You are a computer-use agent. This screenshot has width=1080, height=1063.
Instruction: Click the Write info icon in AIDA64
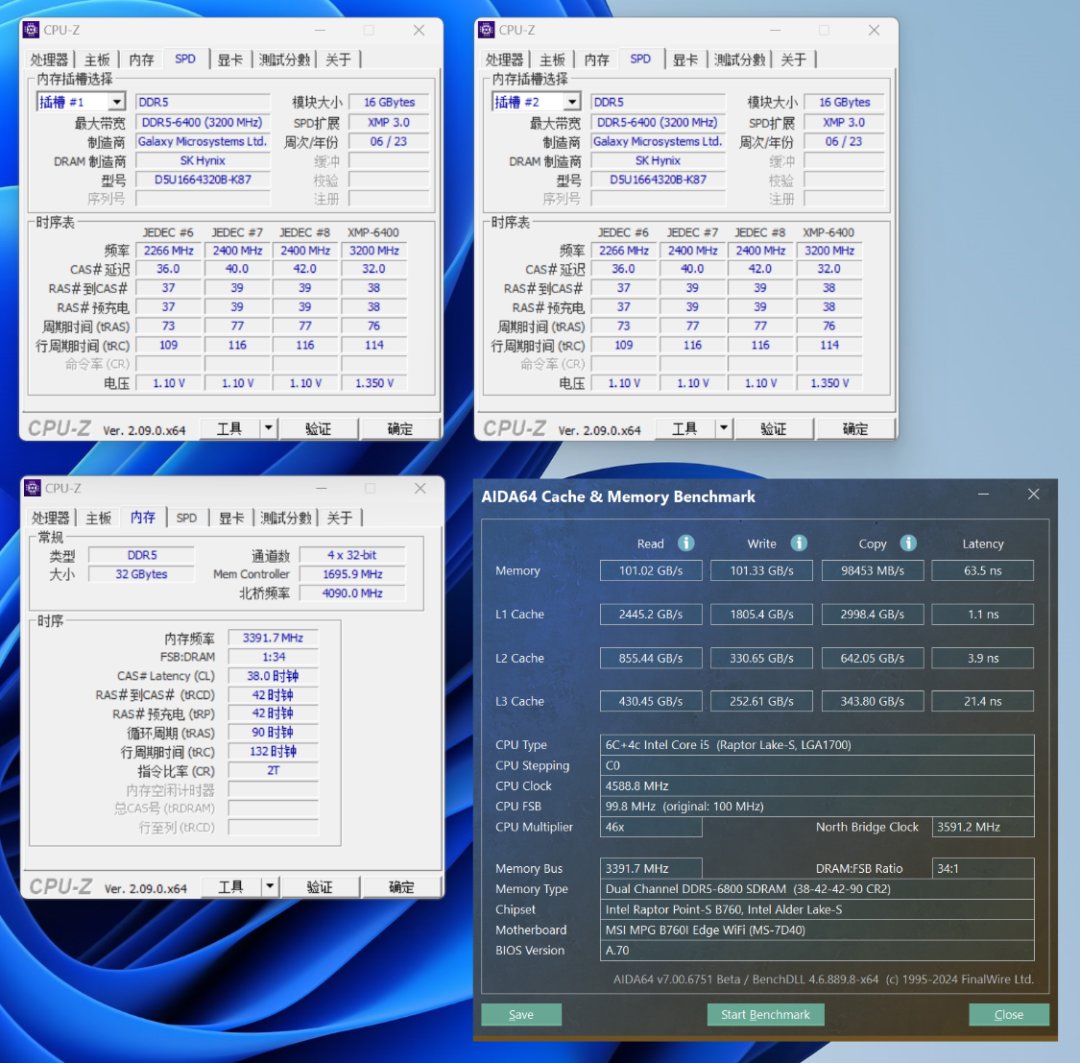[798, 543]
